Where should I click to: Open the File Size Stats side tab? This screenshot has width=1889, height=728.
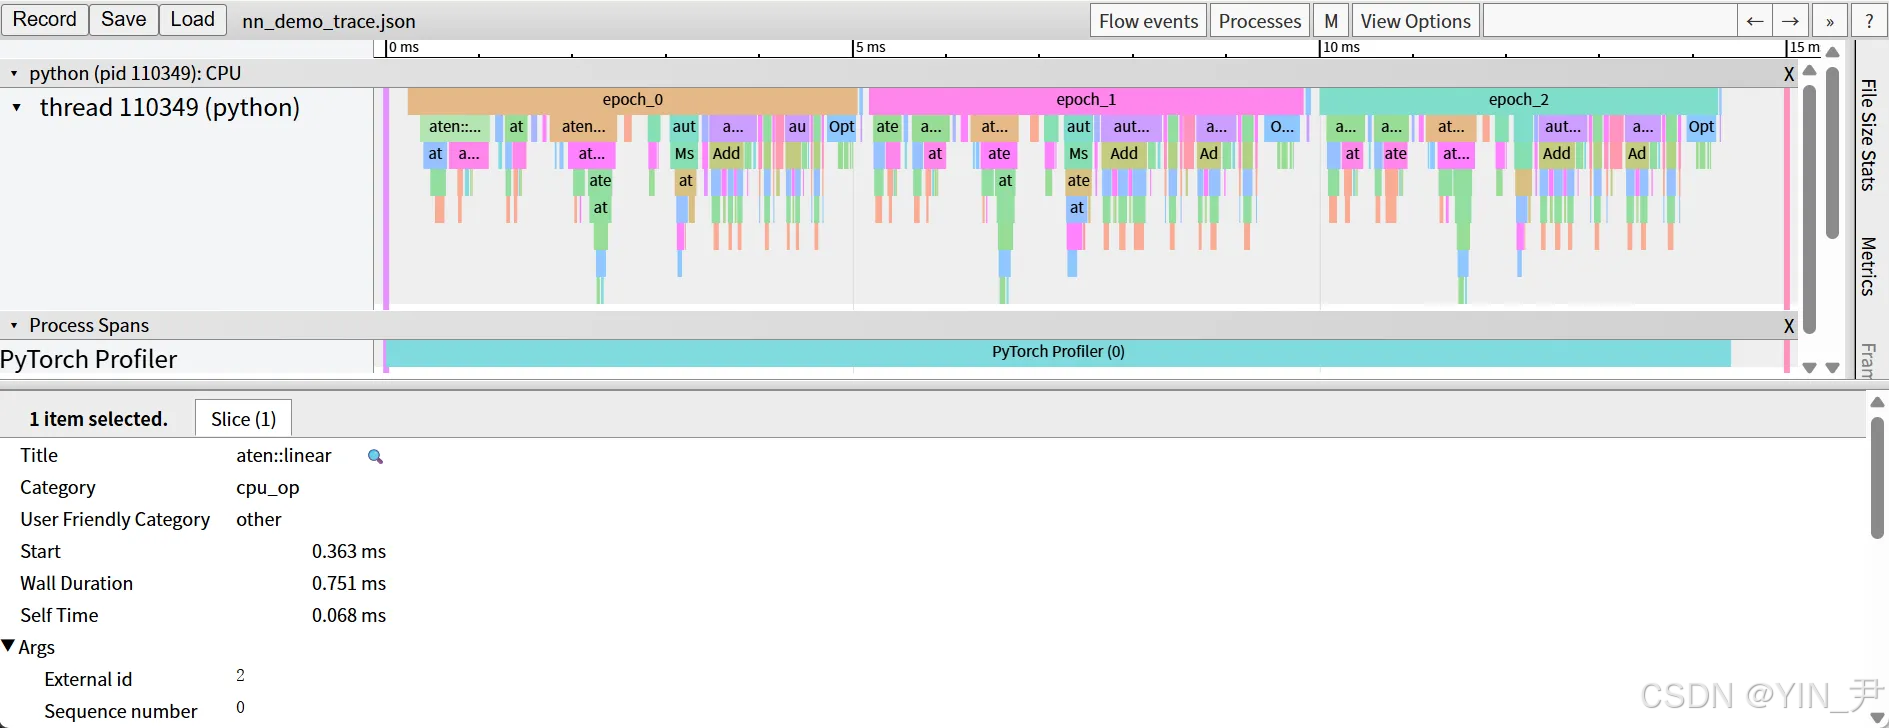point(1868,135)
